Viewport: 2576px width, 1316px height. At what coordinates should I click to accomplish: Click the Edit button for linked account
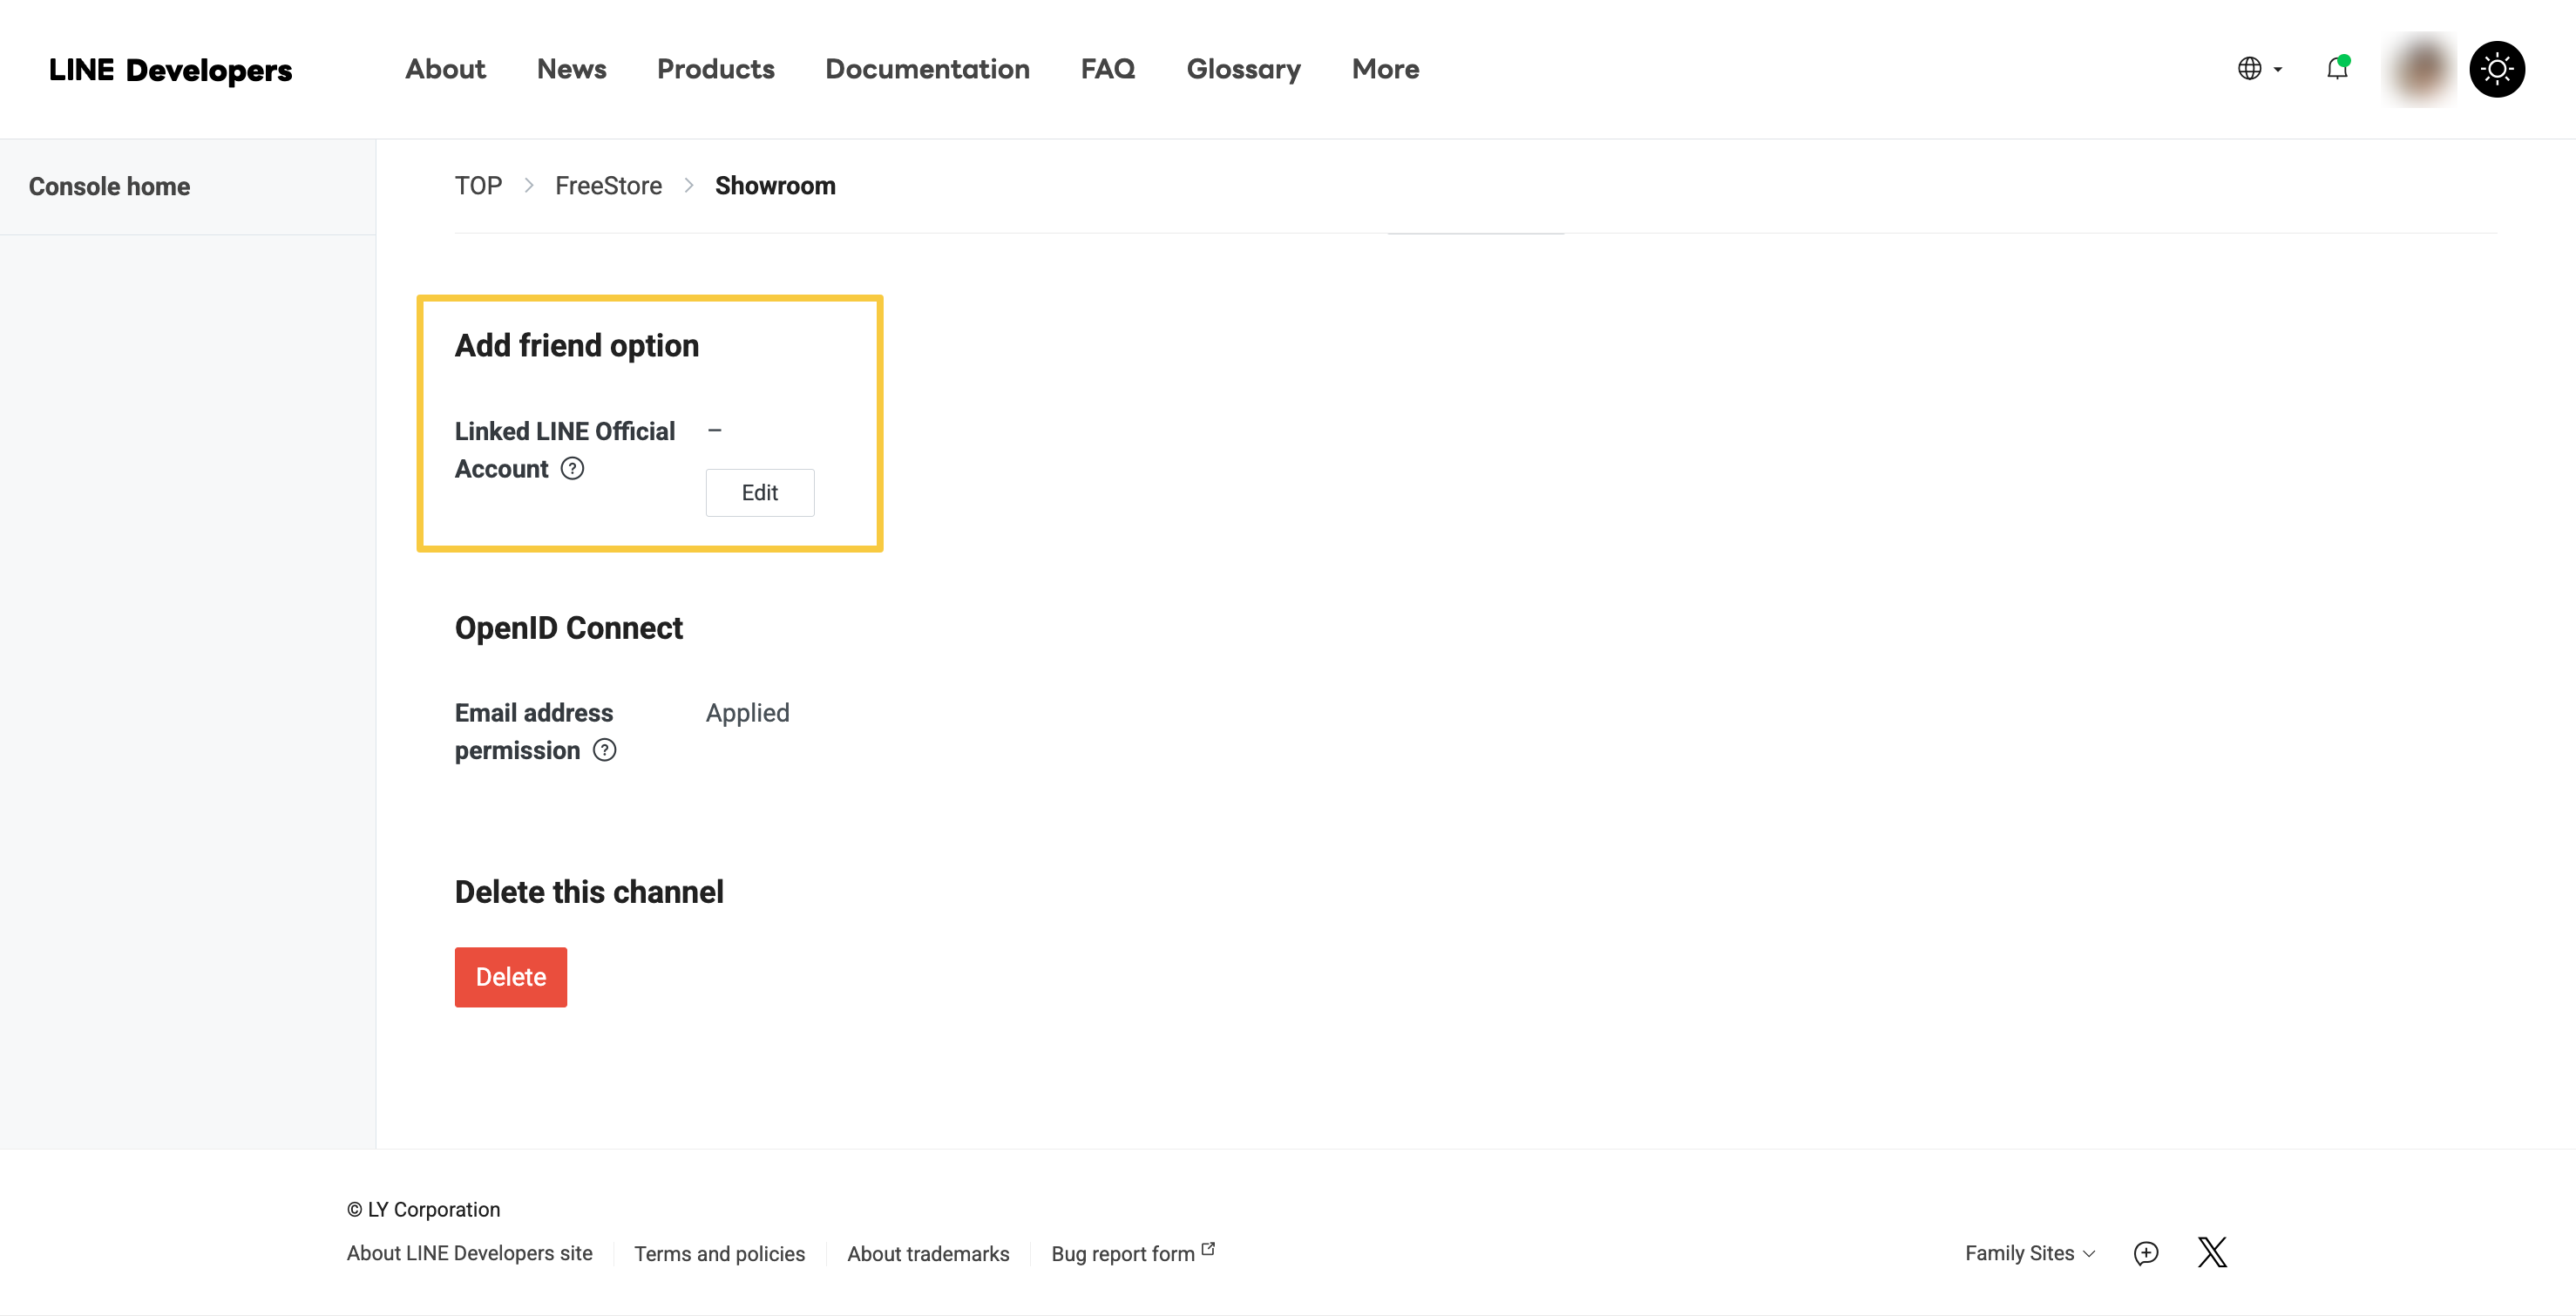click(x=759, y=493)
